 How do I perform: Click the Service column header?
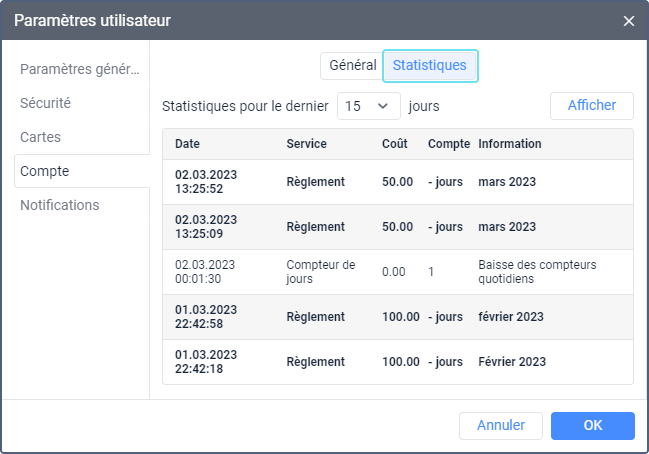click(306, 144)
